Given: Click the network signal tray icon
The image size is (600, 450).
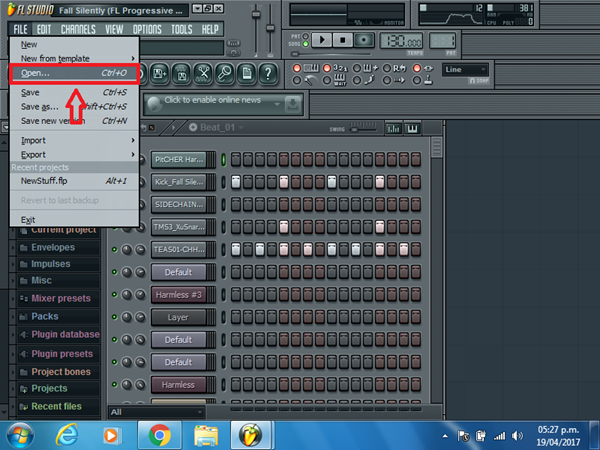Looking at the screenshot, I should [499, 435].
